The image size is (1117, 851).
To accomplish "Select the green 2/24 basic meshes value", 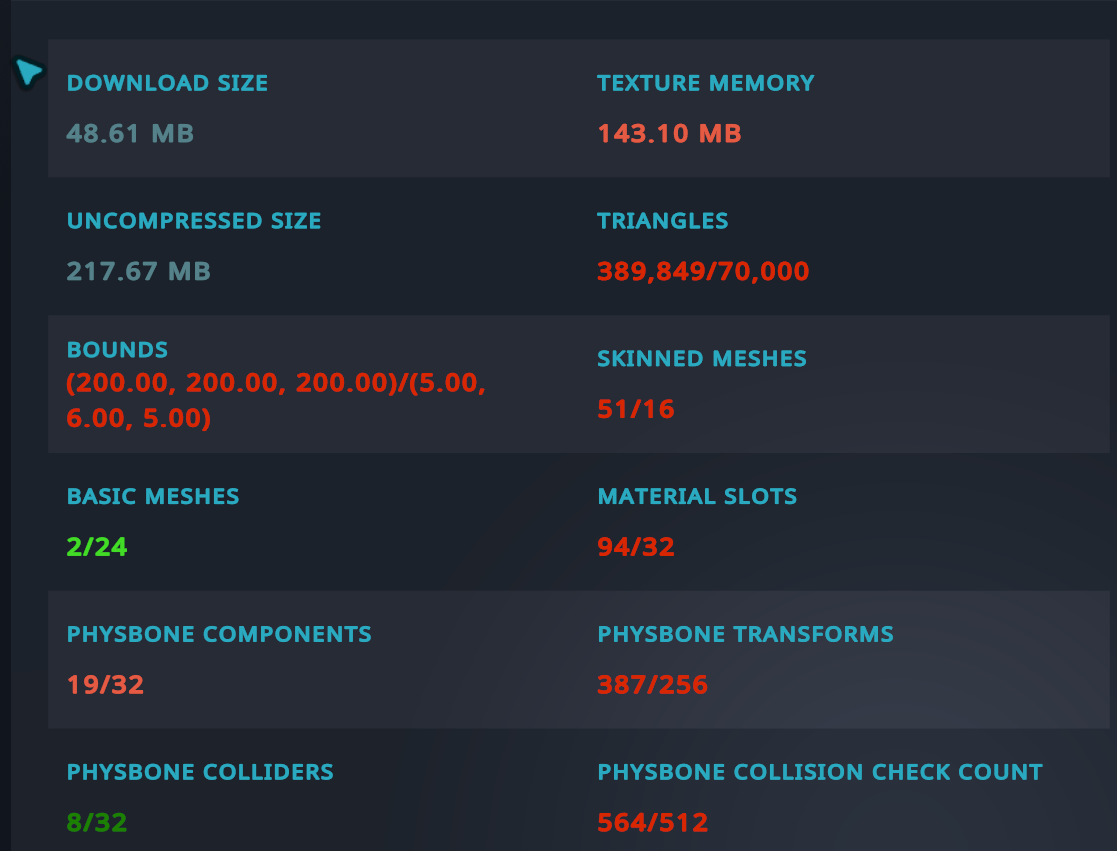I will pyautogui.click(x=97, y=547).
